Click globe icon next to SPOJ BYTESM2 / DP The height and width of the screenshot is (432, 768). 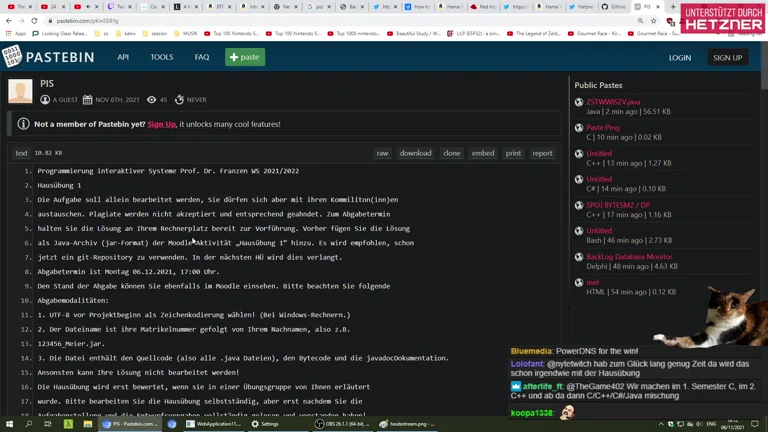pyautogui.click(x=579, y=205)
